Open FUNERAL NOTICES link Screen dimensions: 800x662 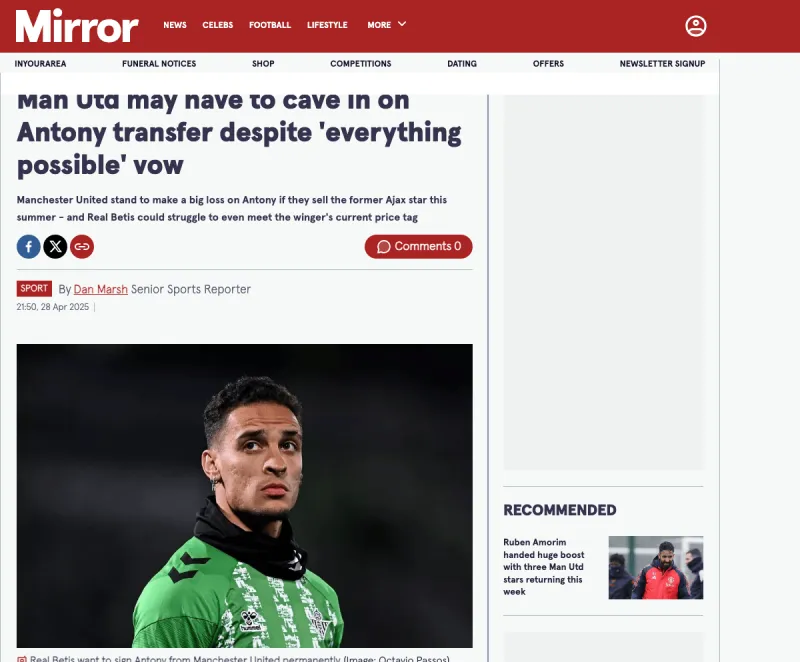pos(159,64)
